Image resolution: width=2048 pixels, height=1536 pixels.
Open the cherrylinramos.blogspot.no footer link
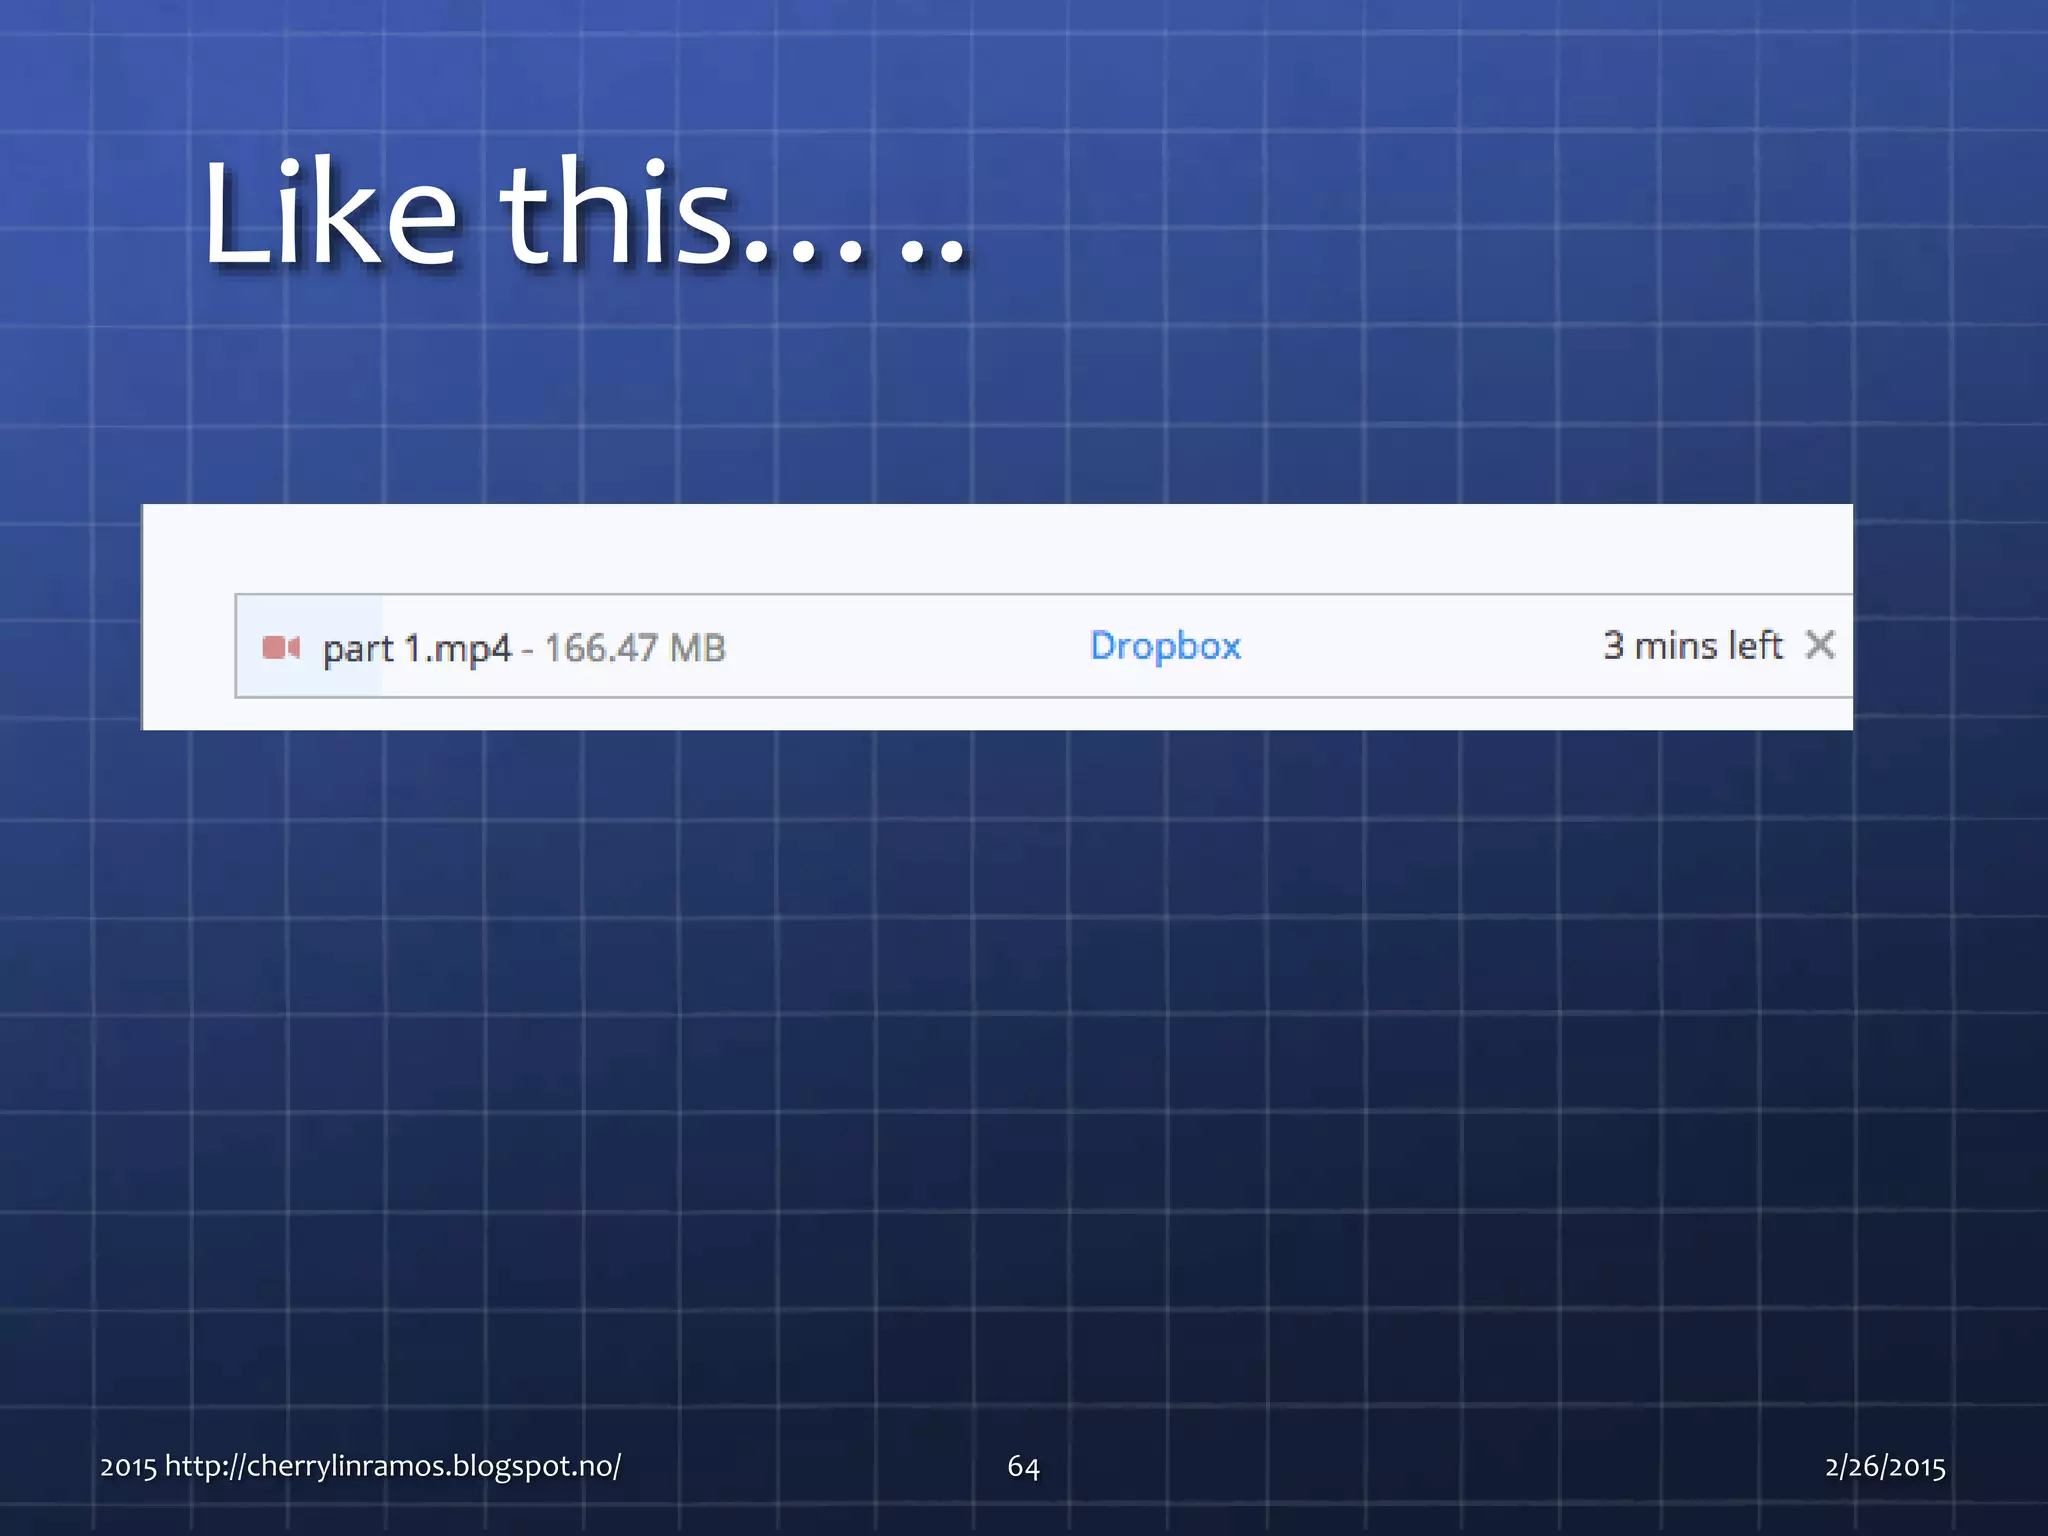(392, 1466)
